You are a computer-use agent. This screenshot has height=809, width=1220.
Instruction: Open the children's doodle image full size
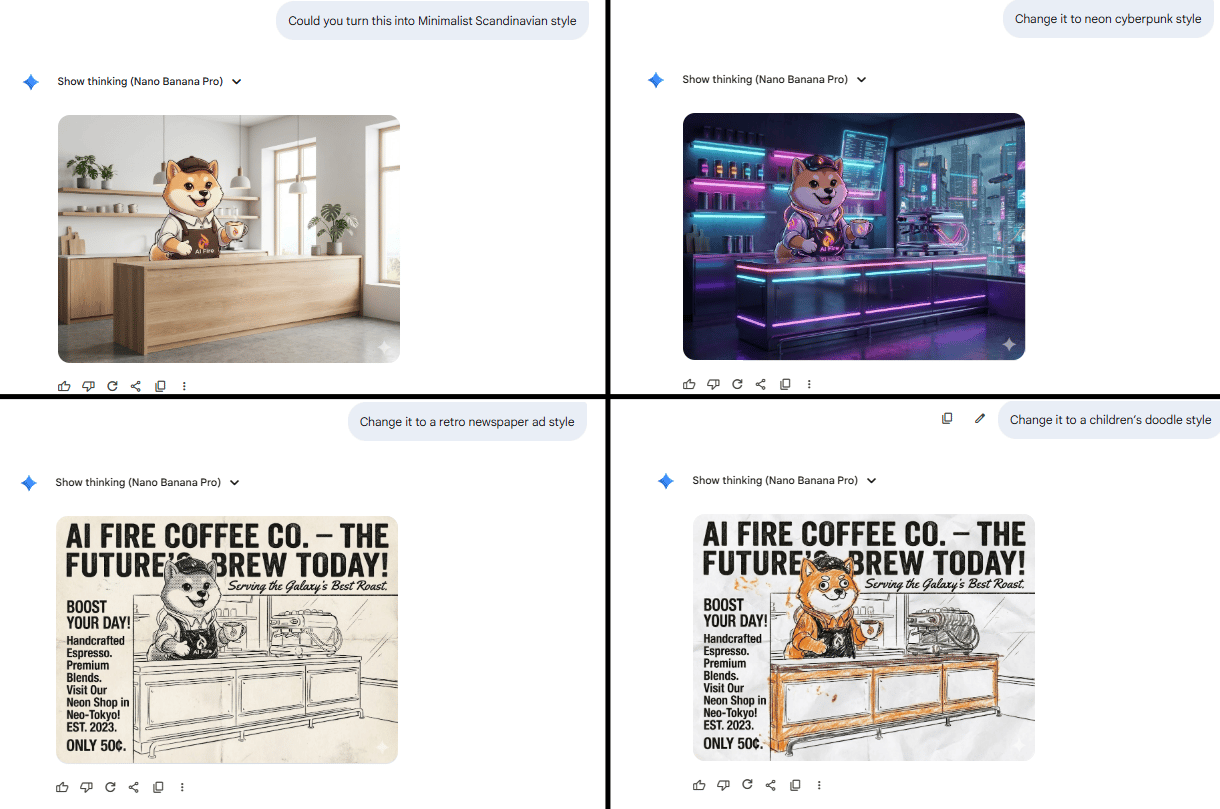864,637
